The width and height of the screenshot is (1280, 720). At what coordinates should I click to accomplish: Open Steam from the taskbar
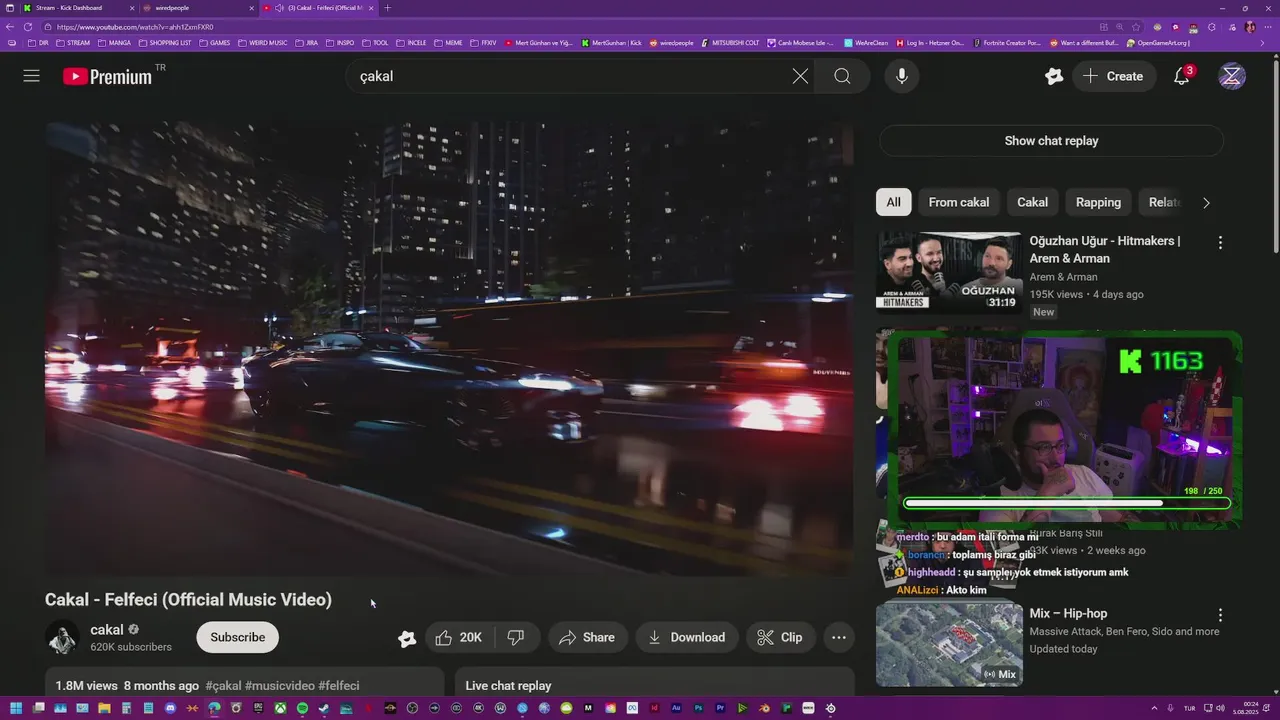(x=324, y=708)
